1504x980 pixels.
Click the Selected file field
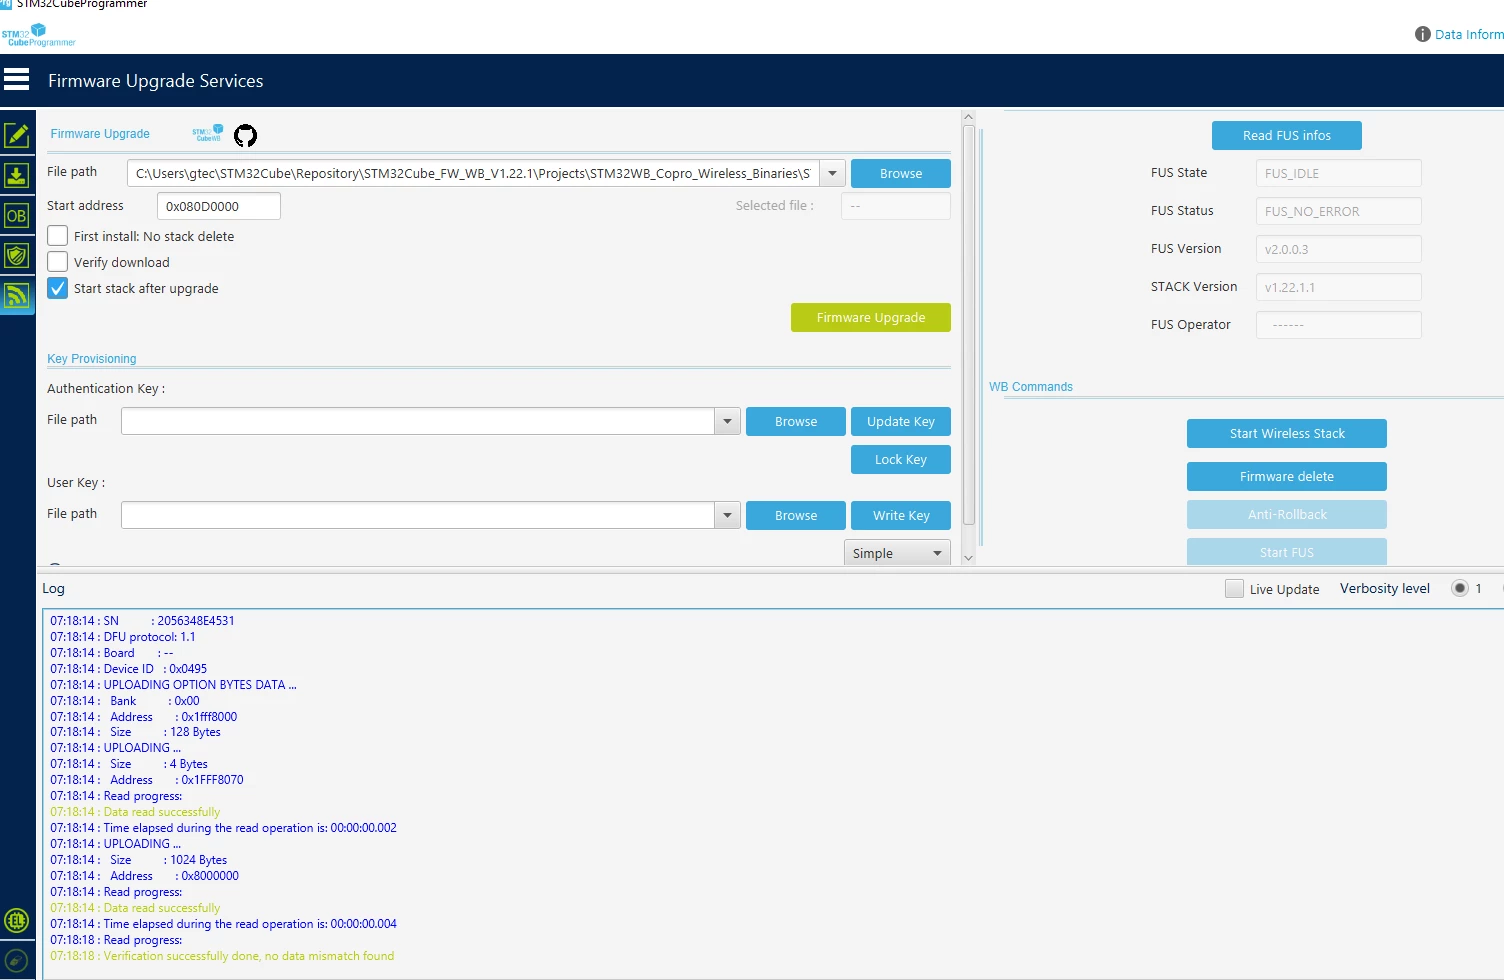(896, 206)
